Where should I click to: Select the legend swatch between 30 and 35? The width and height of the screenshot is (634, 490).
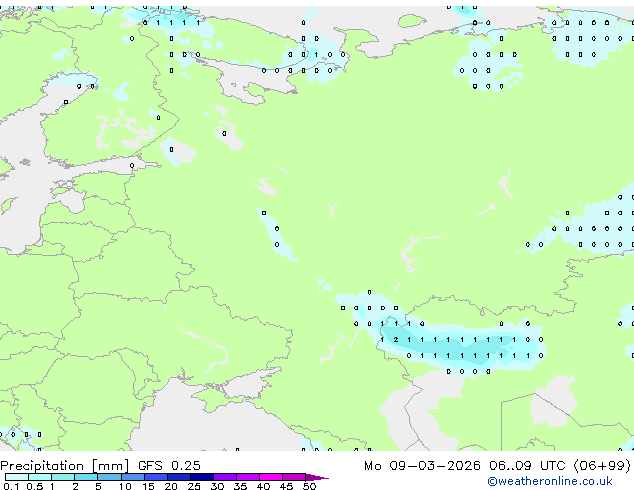click(225, 477)
